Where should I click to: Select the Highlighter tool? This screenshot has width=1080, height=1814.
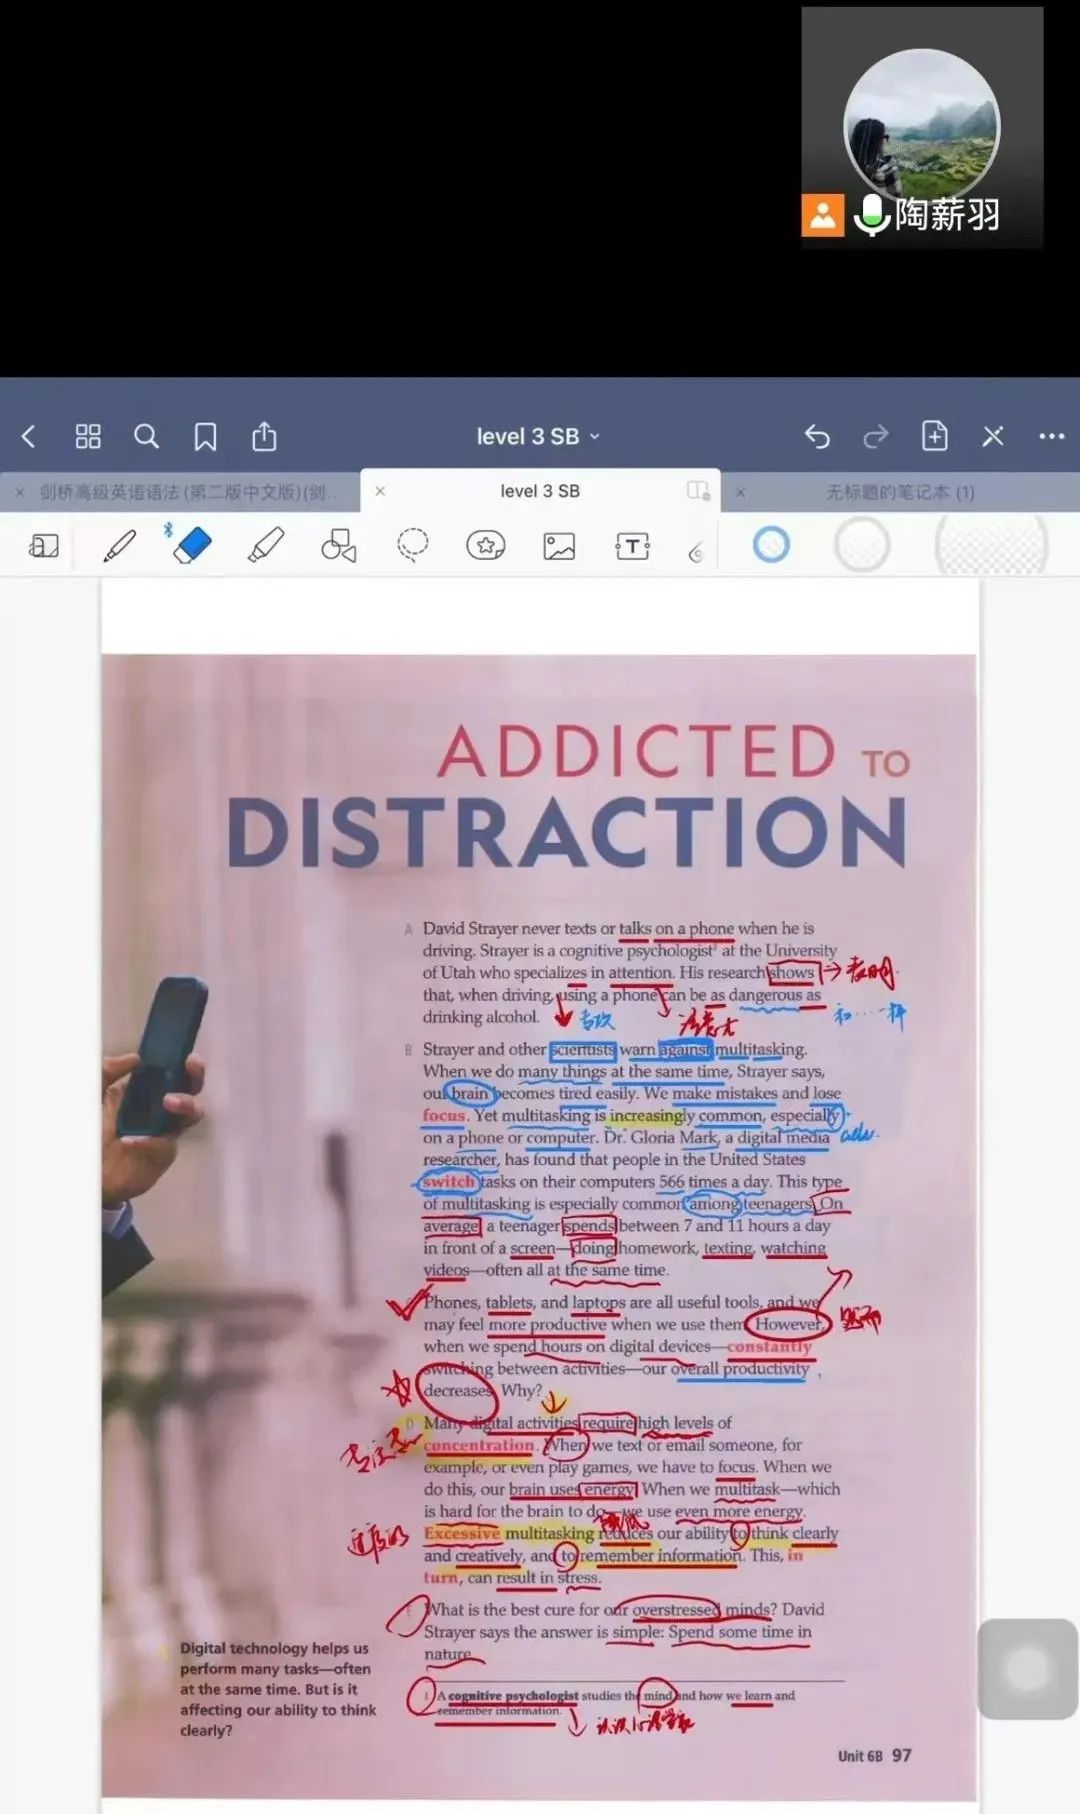265,546
